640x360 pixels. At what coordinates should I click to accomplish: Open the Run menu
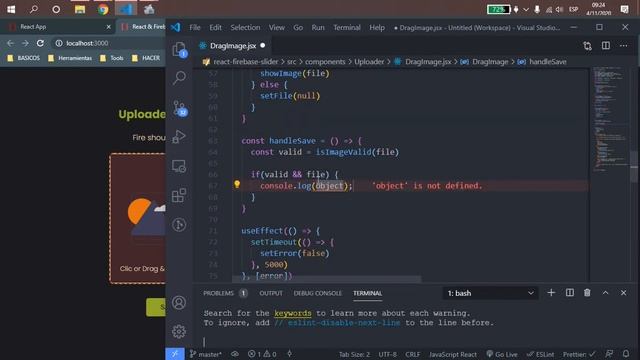click(x=318, y=27)
